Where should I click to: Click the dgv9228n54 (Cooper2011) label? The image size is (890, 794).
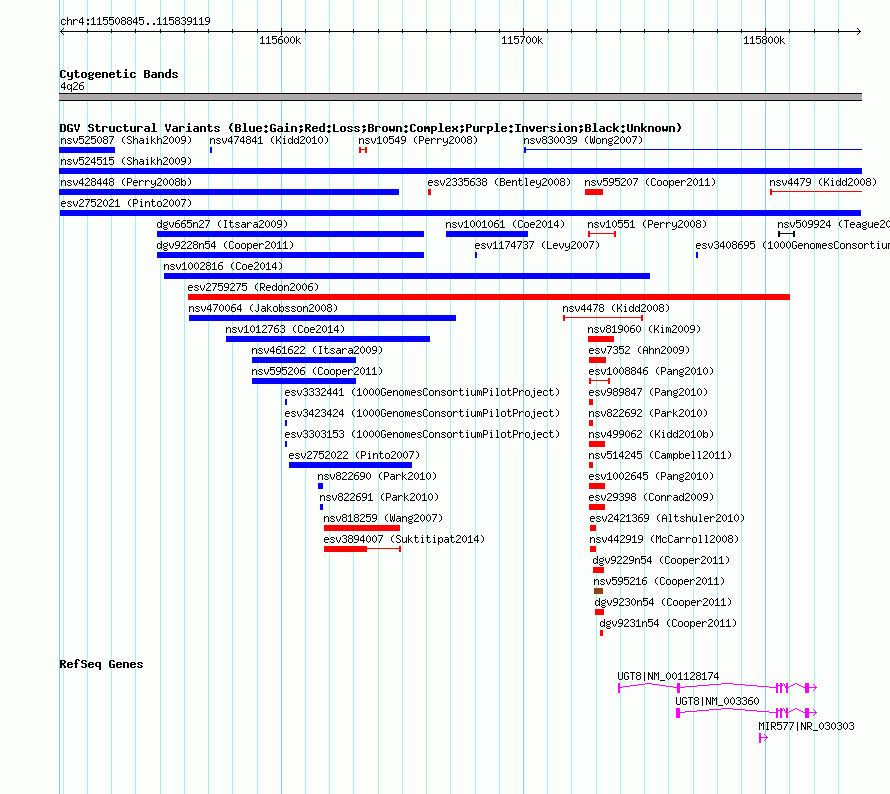(225, 245)
